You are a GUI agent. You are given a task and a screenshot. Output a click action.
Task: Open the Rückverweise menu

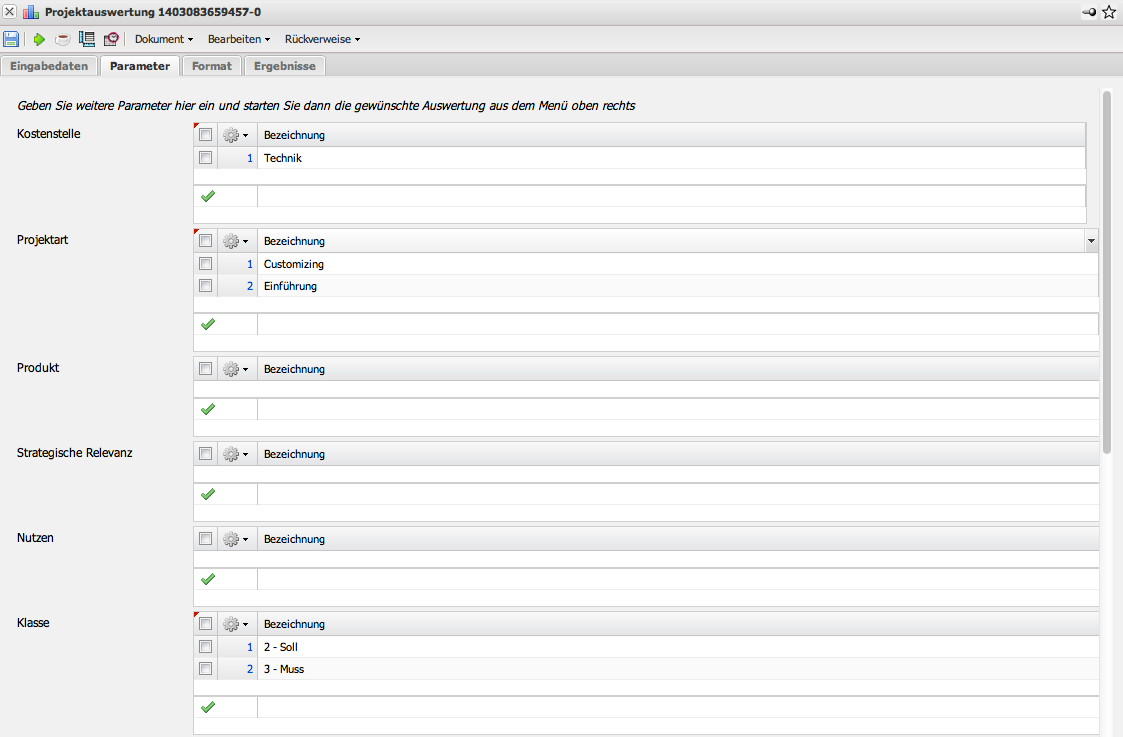point(322,39)
